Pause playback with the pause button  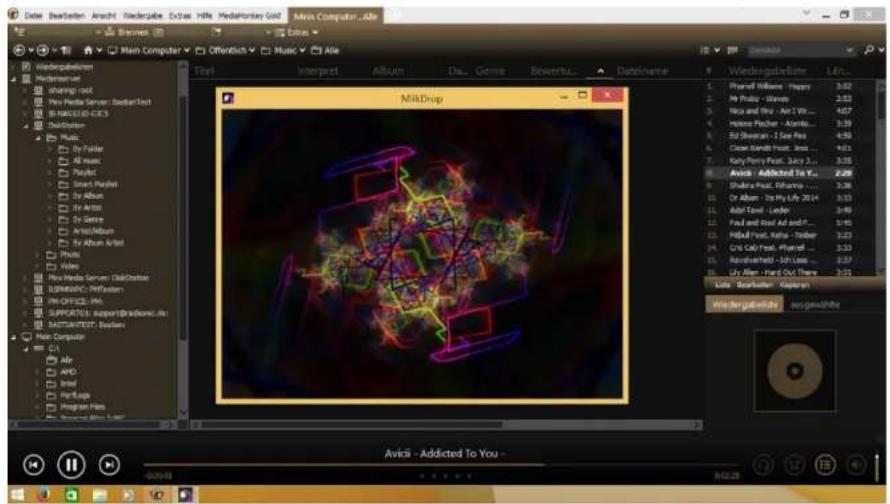coord(72,465)
